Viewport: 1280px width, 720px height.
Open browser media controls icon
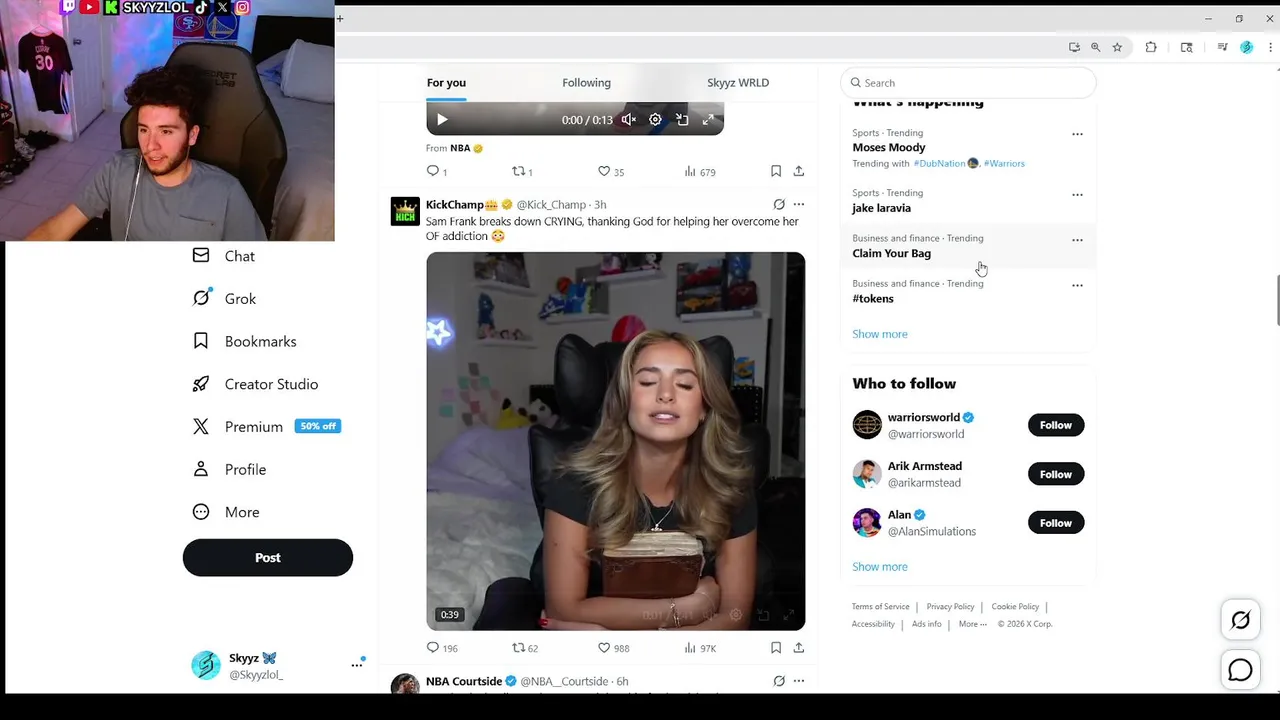coord(1222,47)
